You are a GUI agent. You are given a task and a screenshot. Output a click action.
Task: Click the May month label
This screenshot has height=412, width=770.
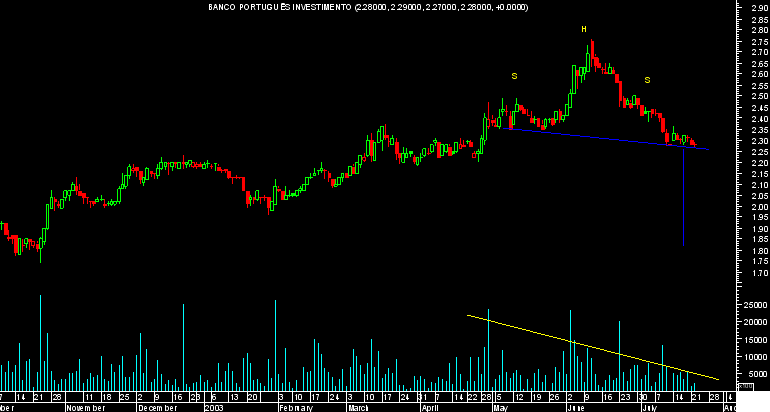(x=500, y=408)
